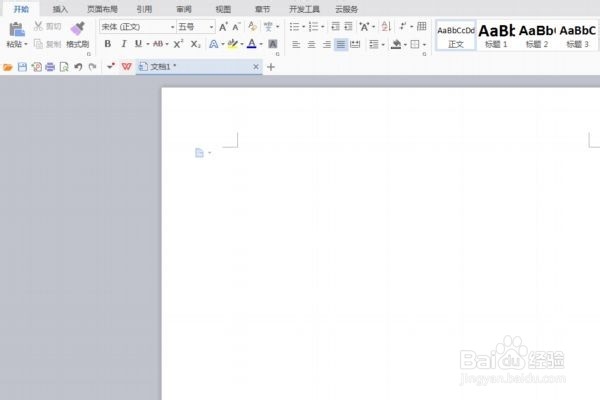Click the Print icon in quick toolbar
Screen dimensions: 600x400
(x=50, y=67)
